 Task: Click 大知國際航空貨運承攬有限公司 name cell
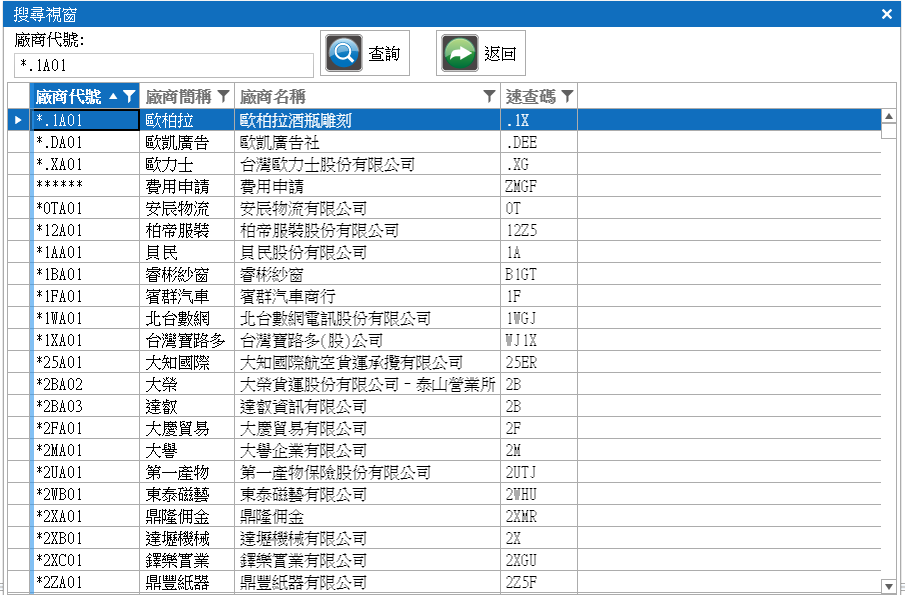click(x=368, y=362)
